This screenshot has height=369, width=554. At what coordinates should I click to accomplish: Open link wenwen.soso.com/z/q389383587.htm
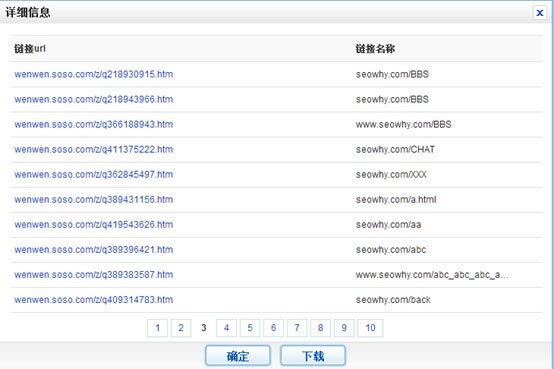point(94,275)
